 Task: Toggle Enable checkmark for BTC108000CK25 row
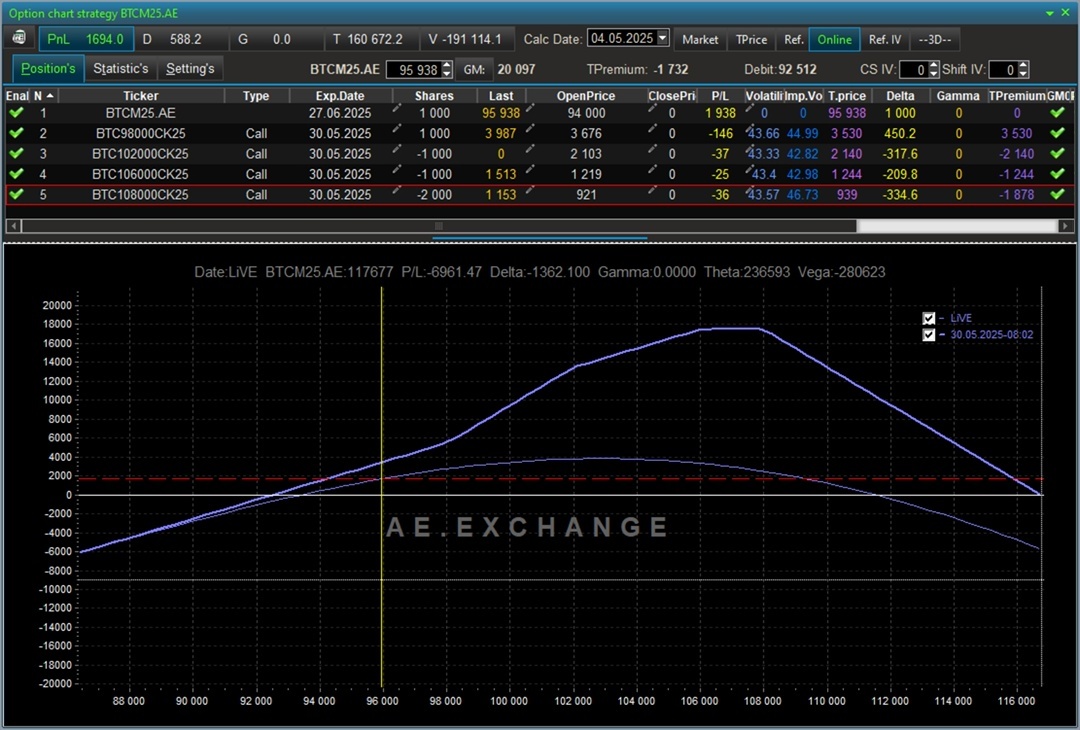[17, 194]
